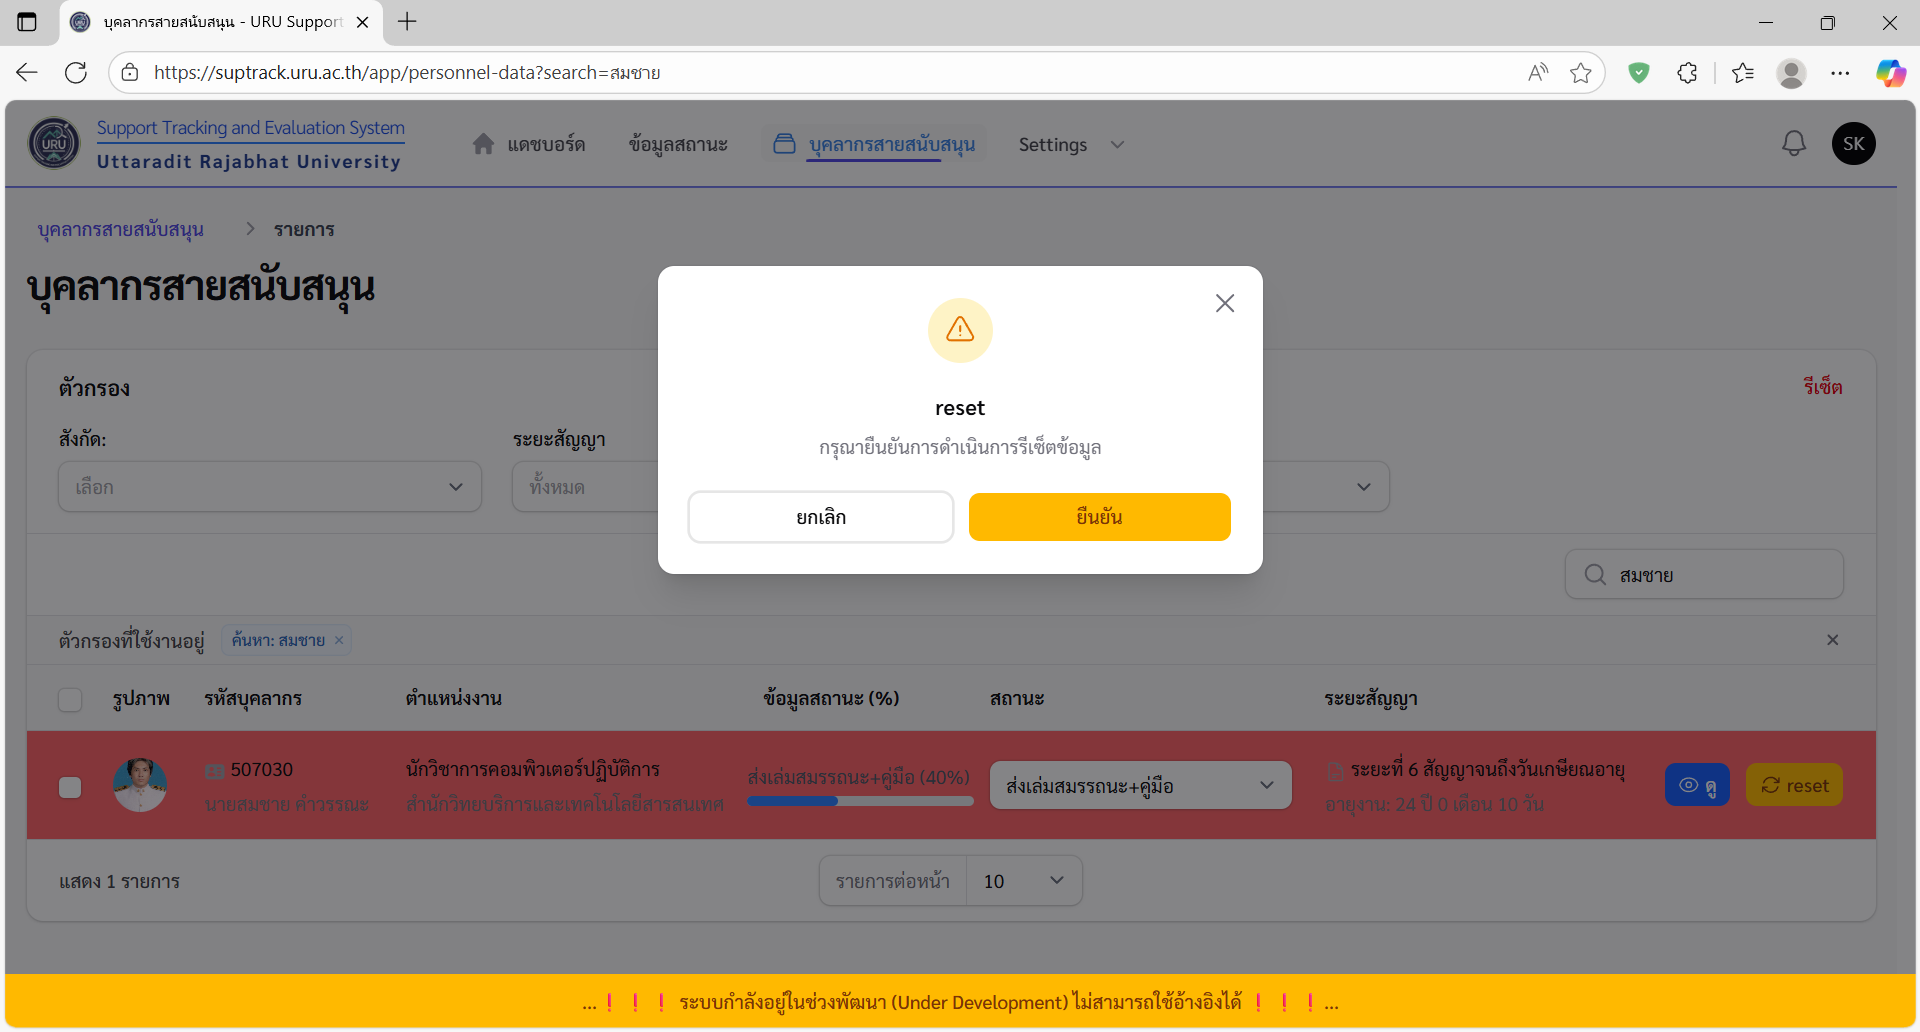This screenshot has width=1920, height=1032.
Task: Click the document icon before ระยะที่ 6
Action: pos(1336,770)
